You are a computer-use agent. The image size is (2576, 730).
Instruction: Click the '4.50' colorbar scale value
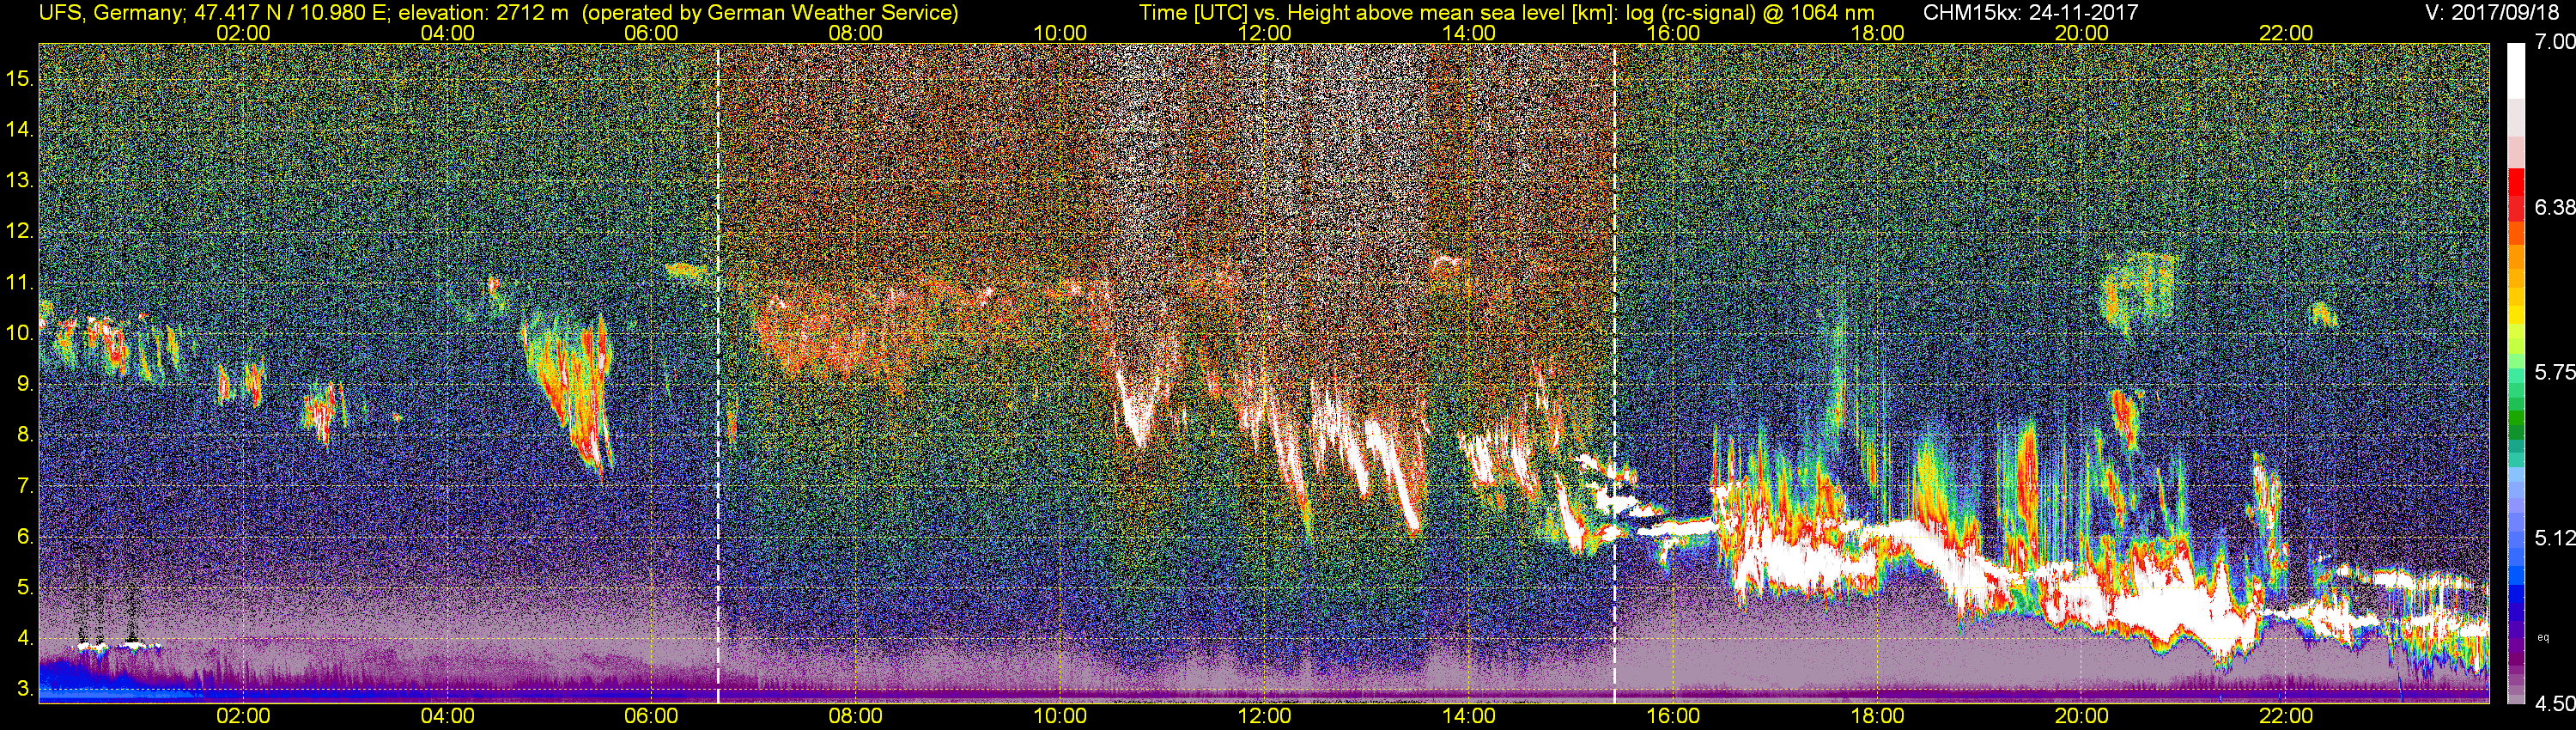point(2555,704)
